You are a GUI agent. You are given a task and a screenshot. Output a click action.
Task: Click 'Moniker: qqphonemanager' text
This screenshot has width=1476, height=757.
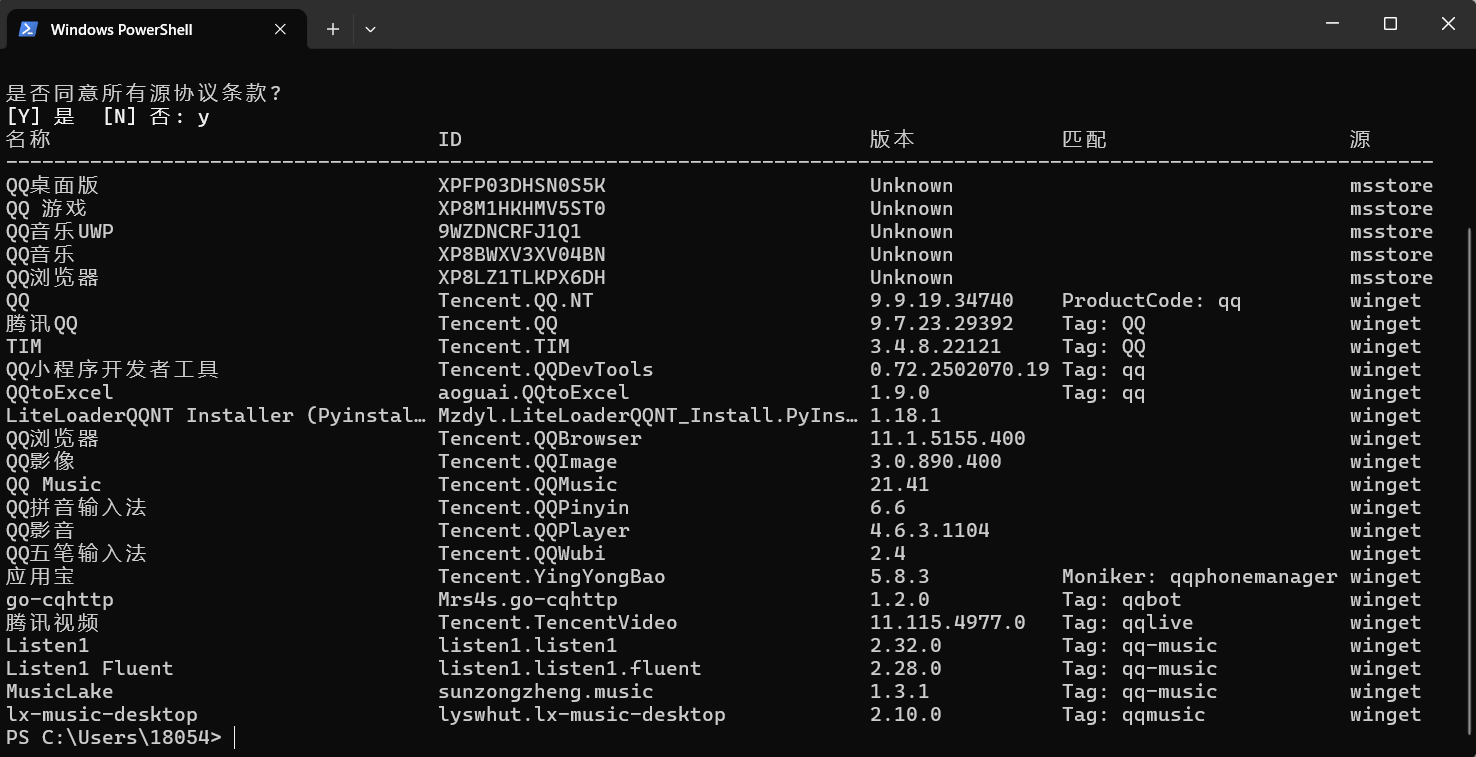coord(1200,576)
